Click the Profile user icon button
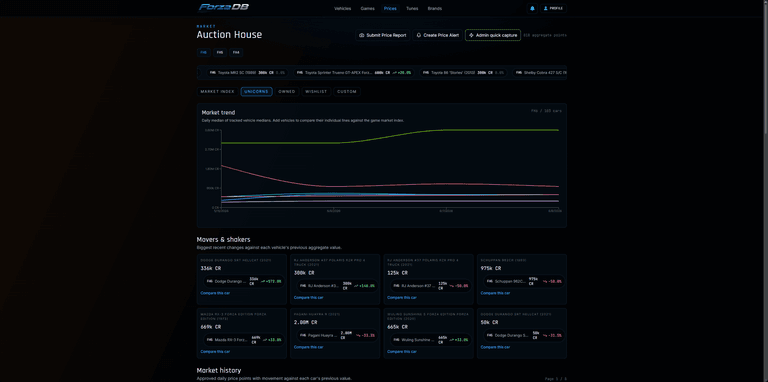 click(x=546, y=8)
